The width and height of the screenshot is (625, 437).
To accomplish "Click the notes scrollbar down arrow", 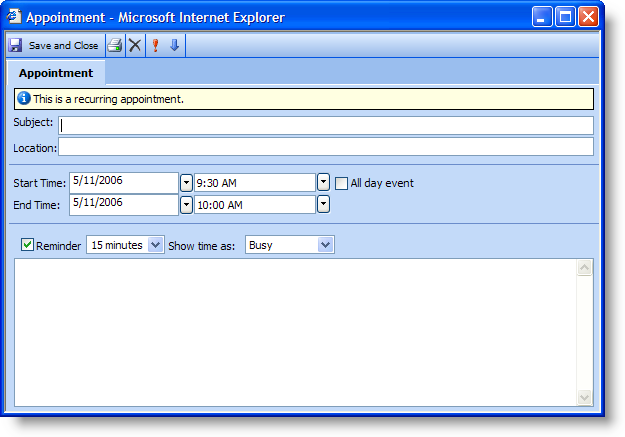I will click(584, 397).
